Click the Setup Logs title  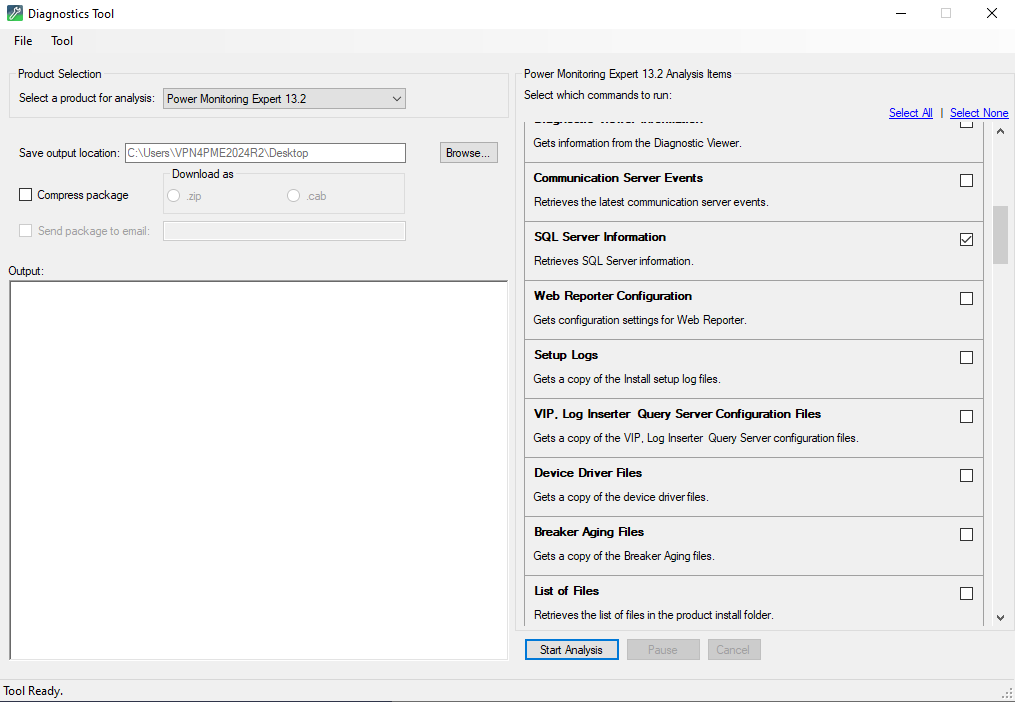click(x=566, y=355)
